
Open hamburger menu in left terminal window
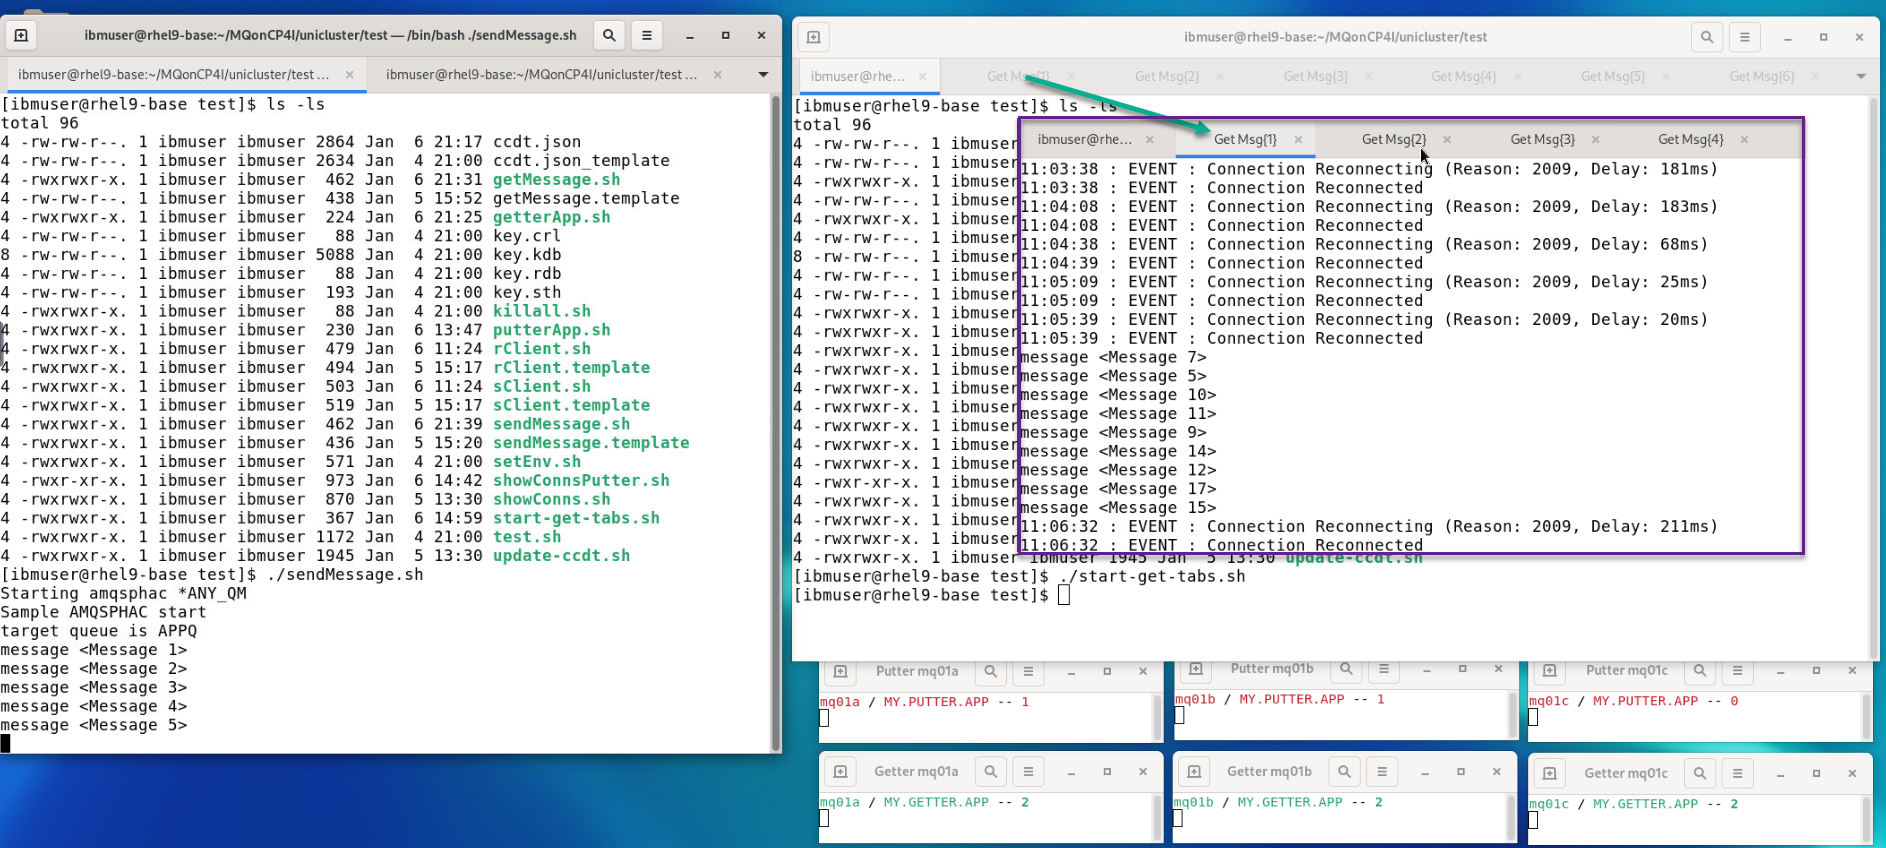tap(647, 35)
